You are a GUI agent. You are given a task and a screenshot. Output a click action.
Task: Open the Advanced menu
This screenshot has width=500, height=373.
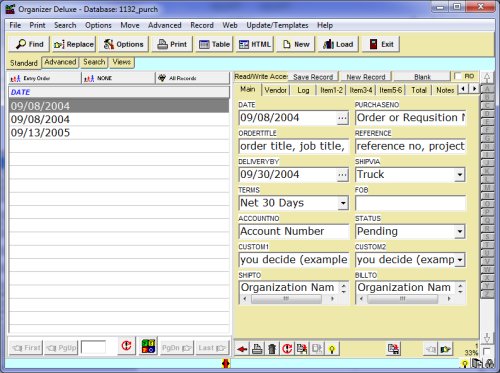click(x=165, y=25)
